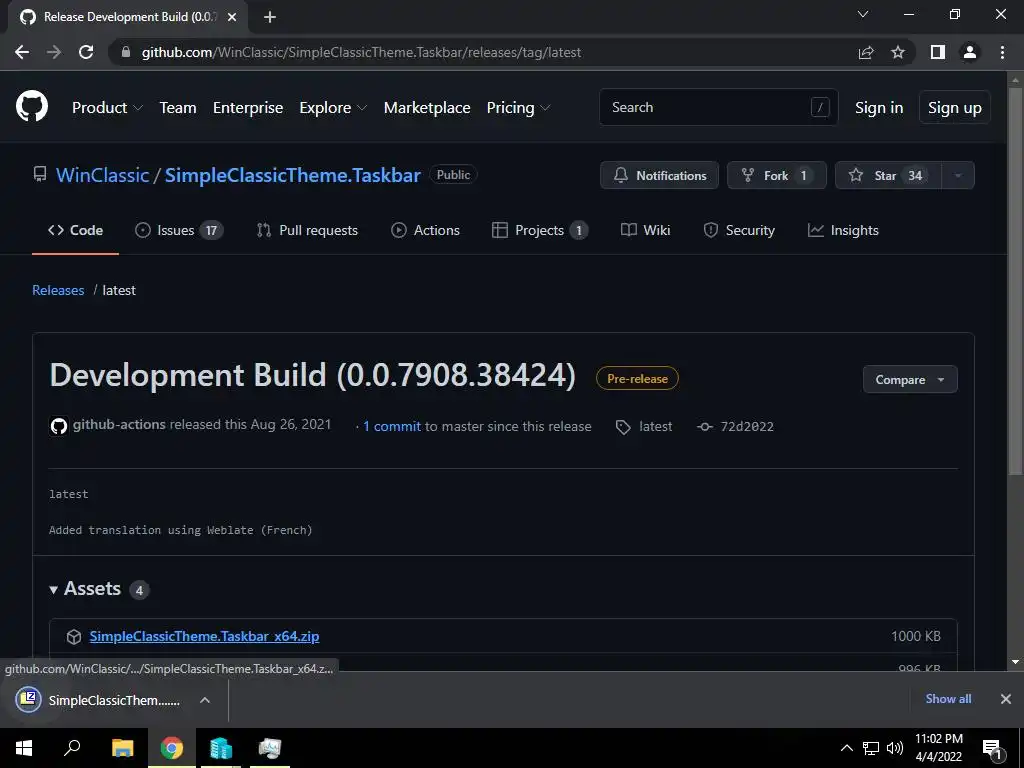Image resolution: width=1024 pixels, height=768 pixels.
Task: Close the Release Development Build tab
Action: (x=232, y=17)
